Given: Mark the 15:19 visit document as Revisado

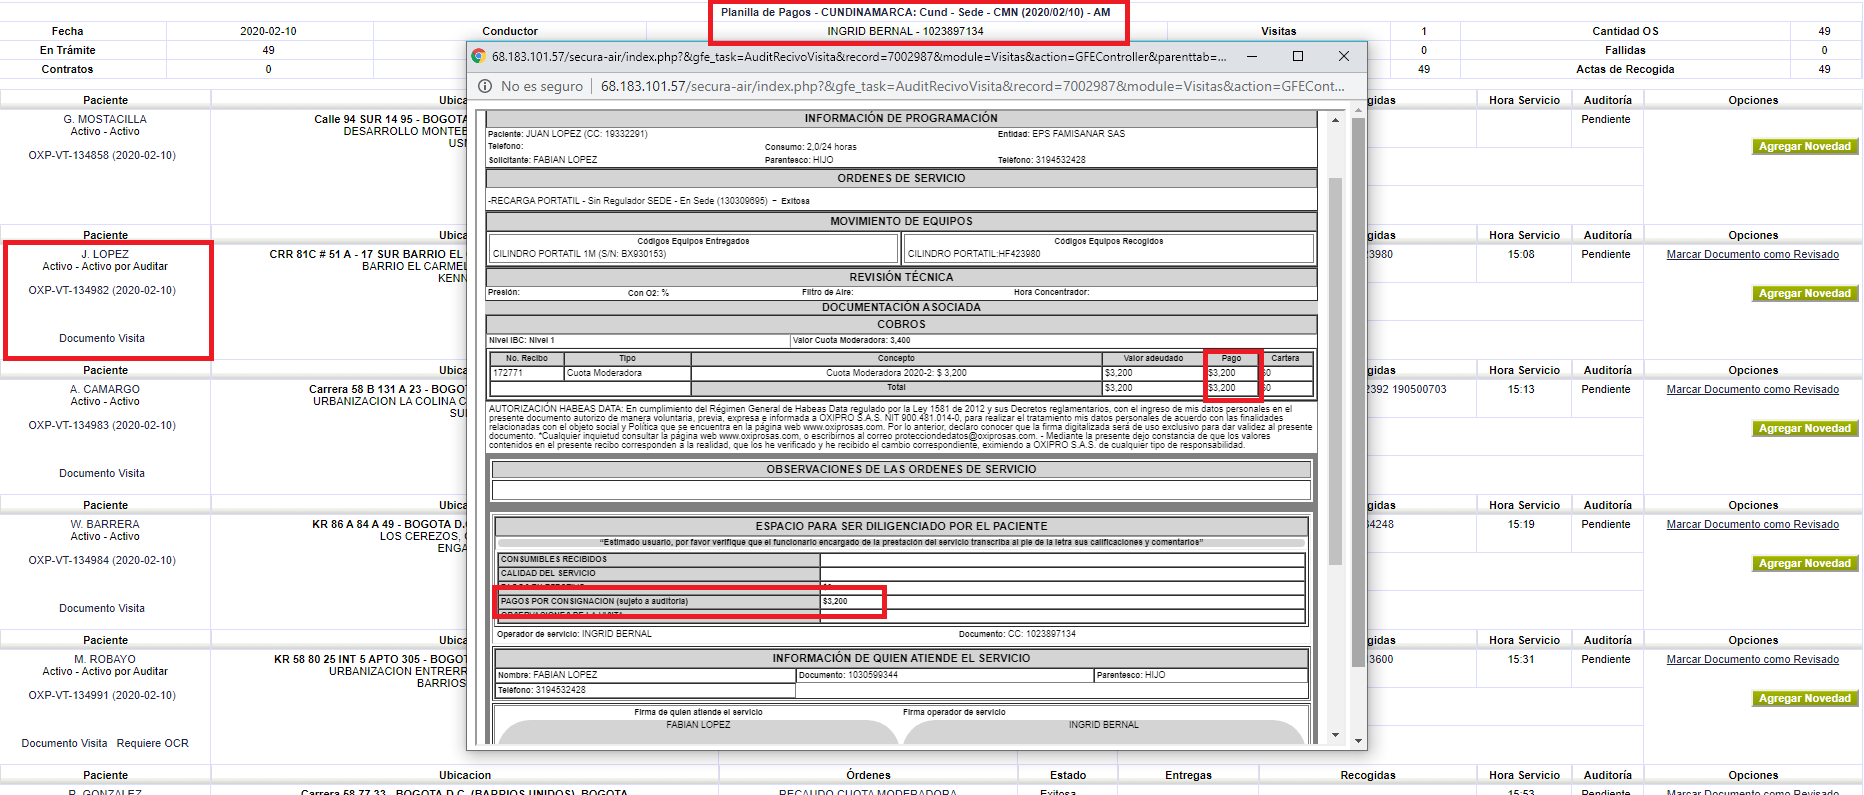Looking at the screenshot, I should coord(1752,525).
